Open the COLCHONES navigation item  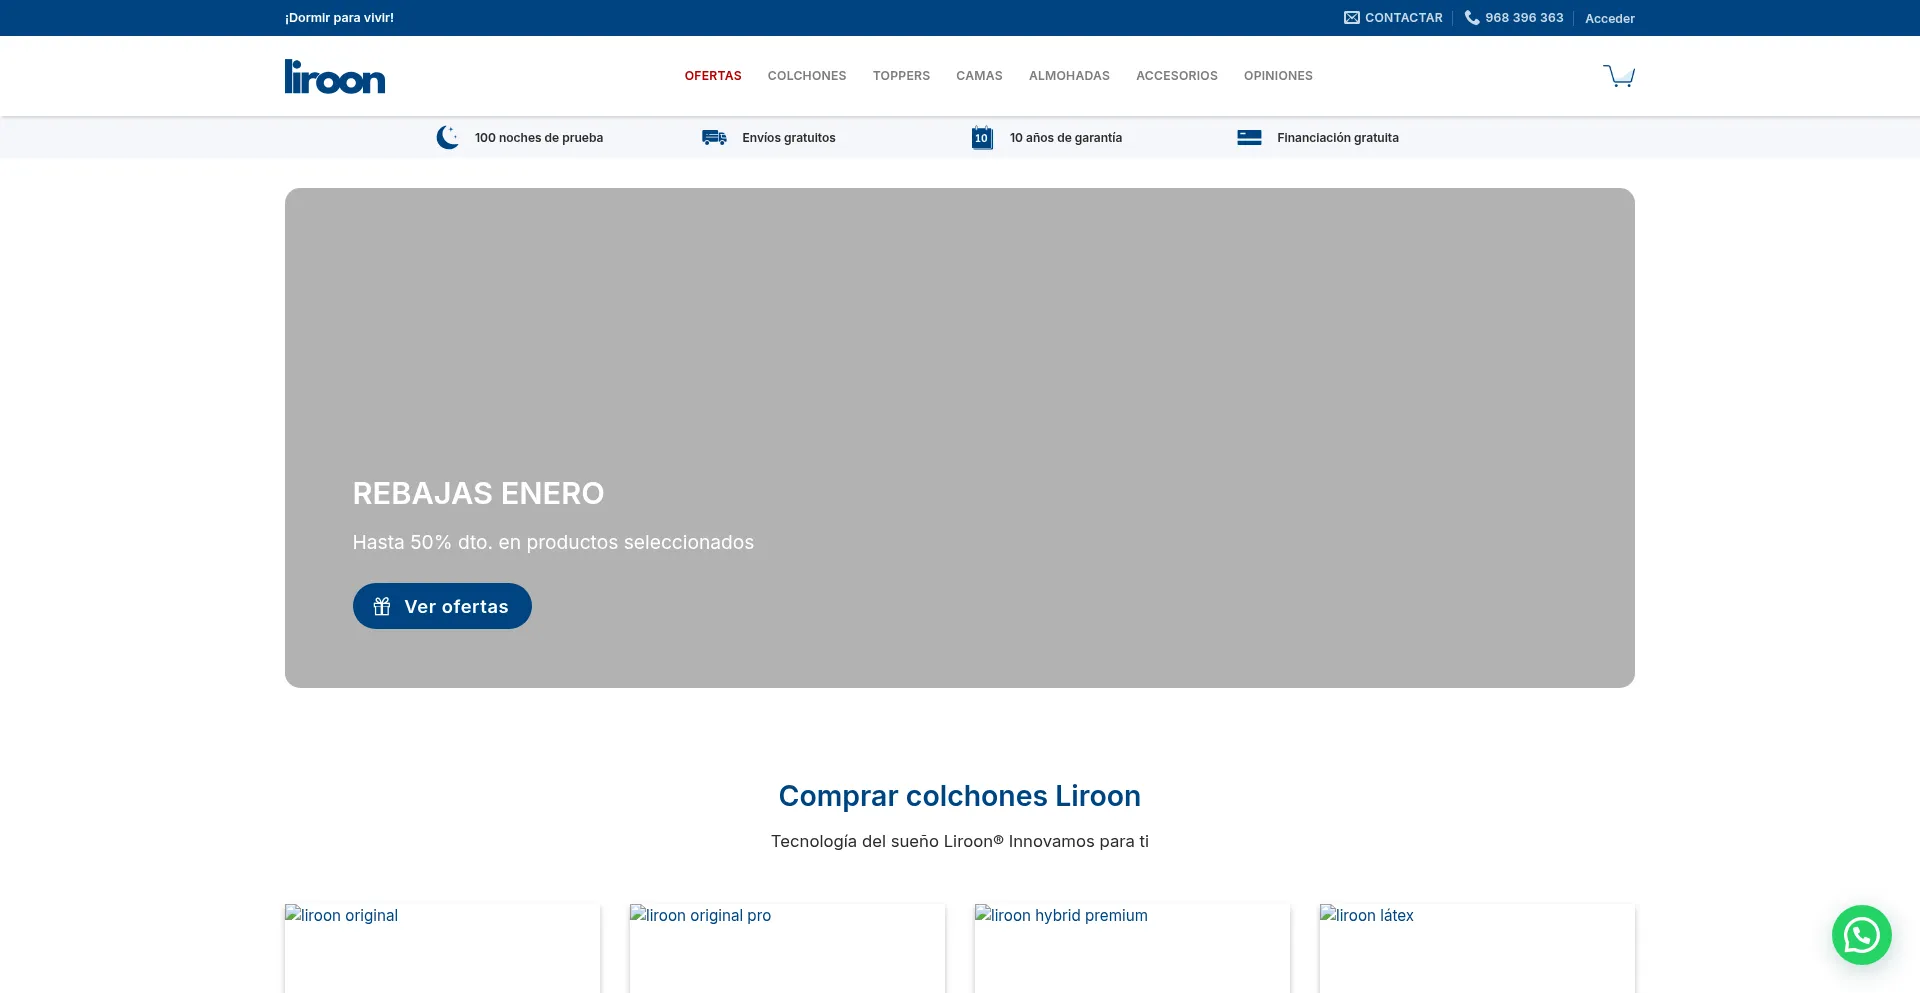tap(806, 75)
